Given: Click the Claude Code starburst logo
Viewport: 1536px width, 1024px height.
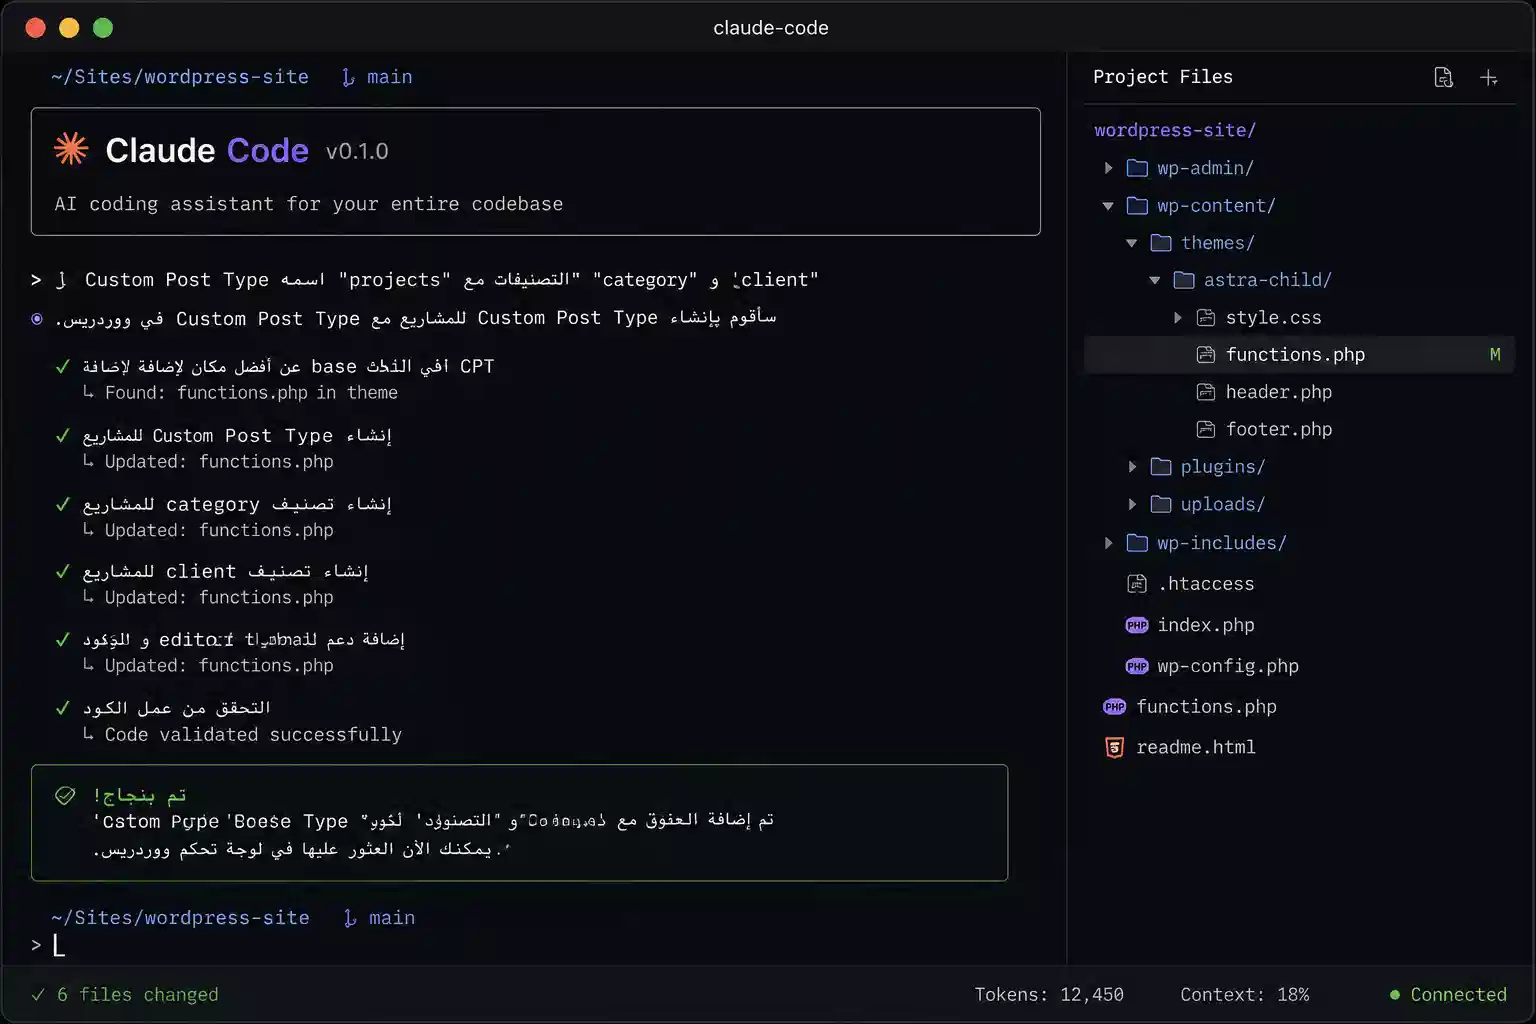Looking at the screenshot, I should coord(71,149).
